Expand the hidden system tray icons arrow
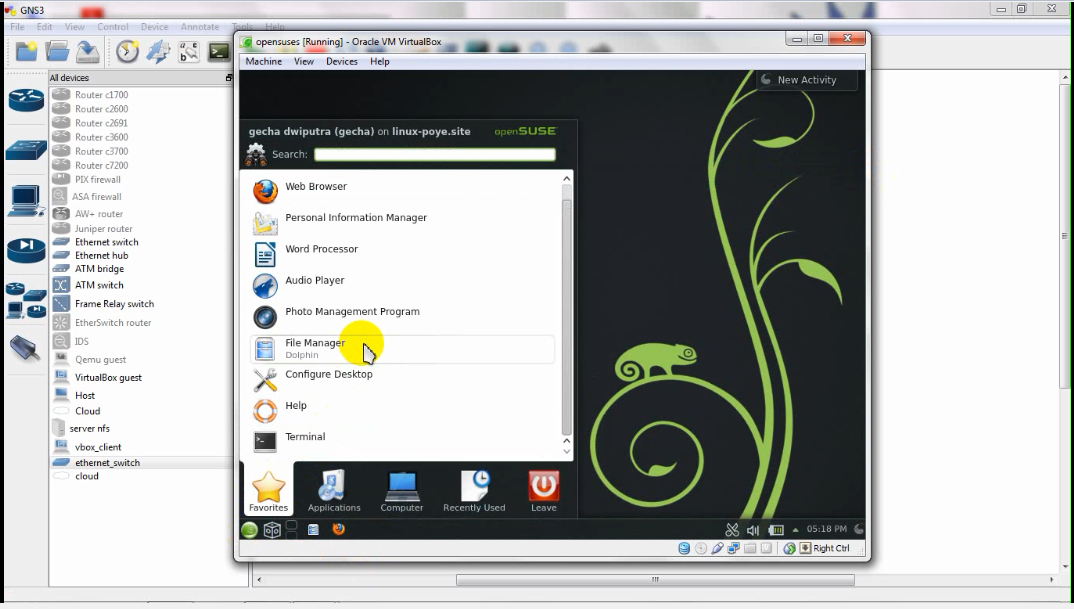1074x609 pixels. tap(795, 530)
